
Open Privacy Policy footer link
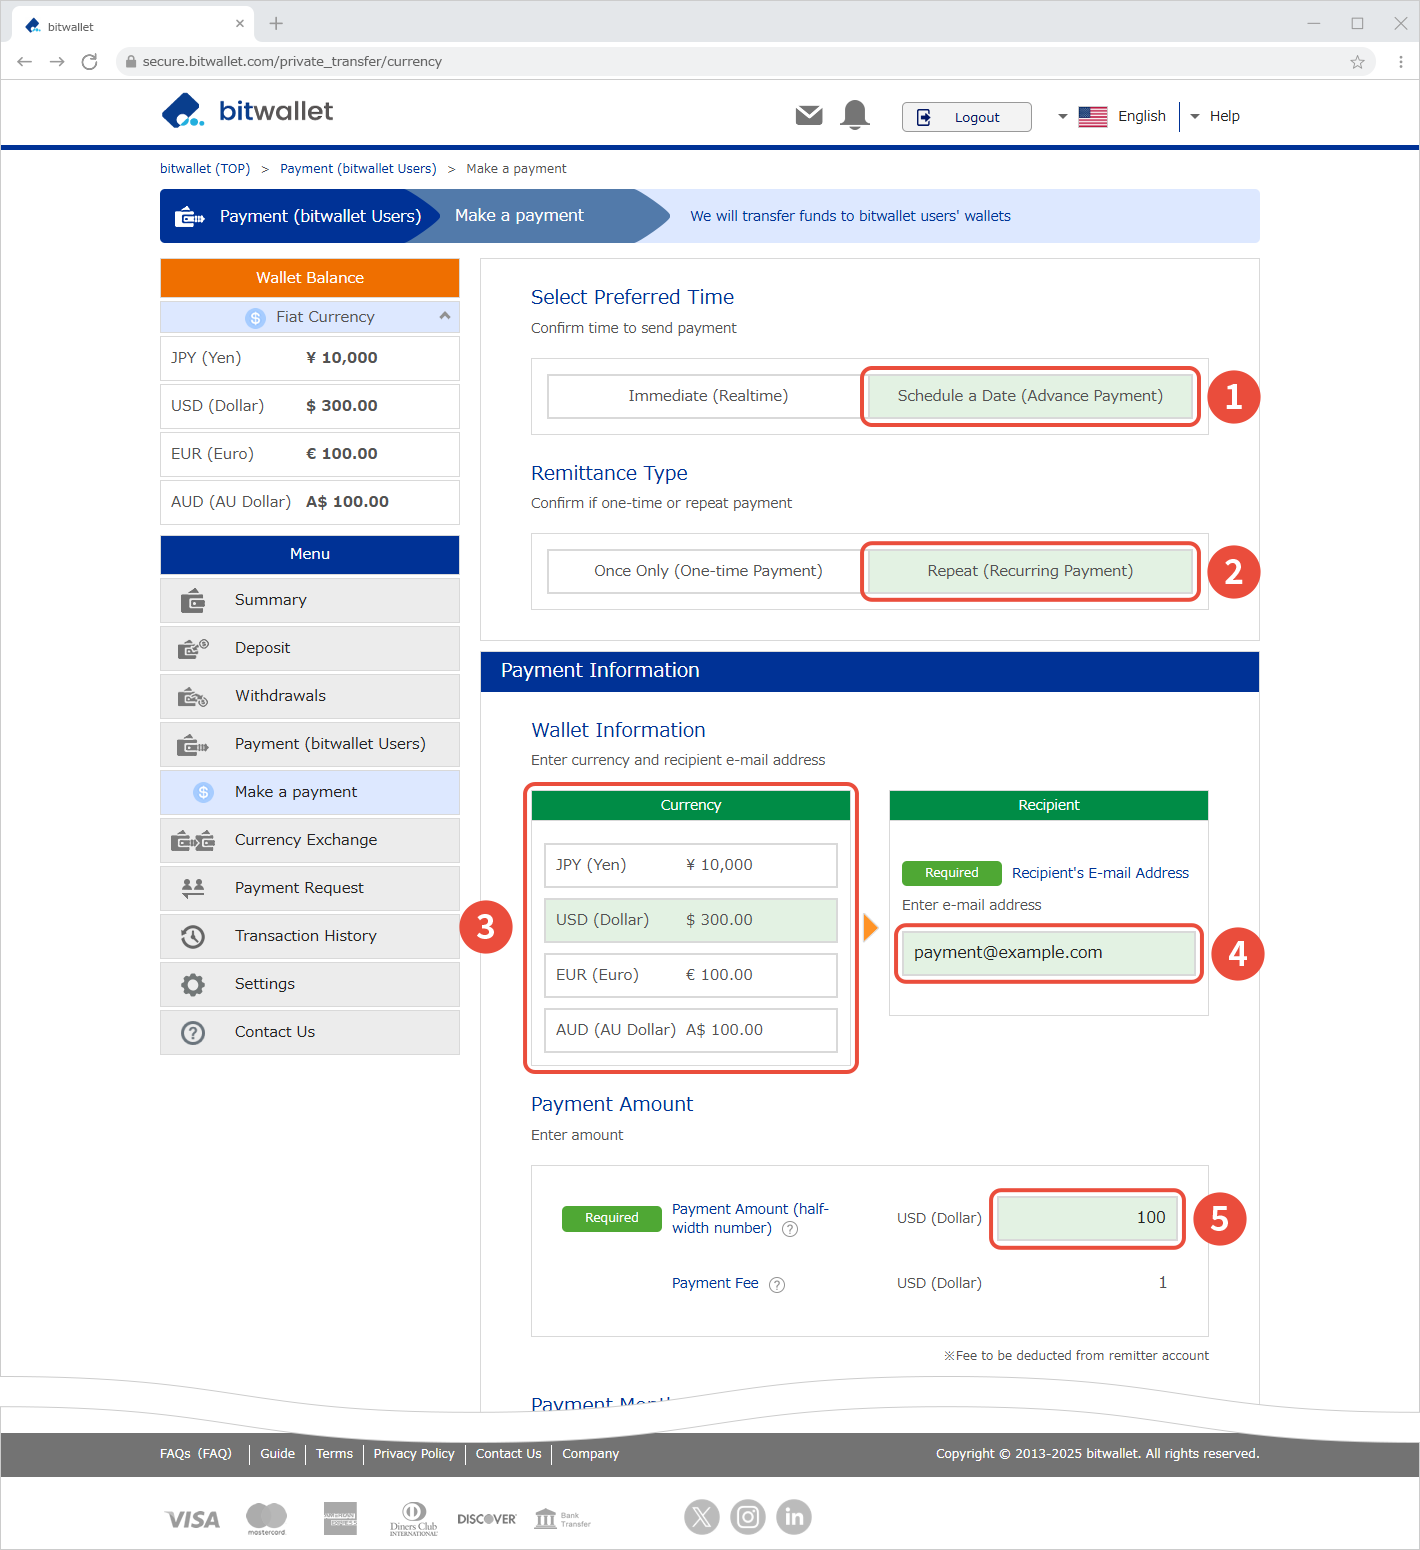pyautogui.click(x=414, y=1454)
